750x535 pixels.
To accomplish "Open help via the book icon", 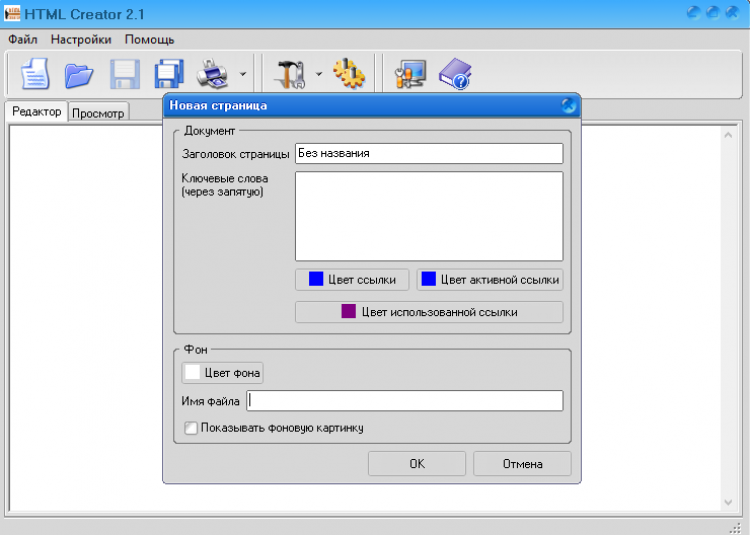I will tap(455, 74).
